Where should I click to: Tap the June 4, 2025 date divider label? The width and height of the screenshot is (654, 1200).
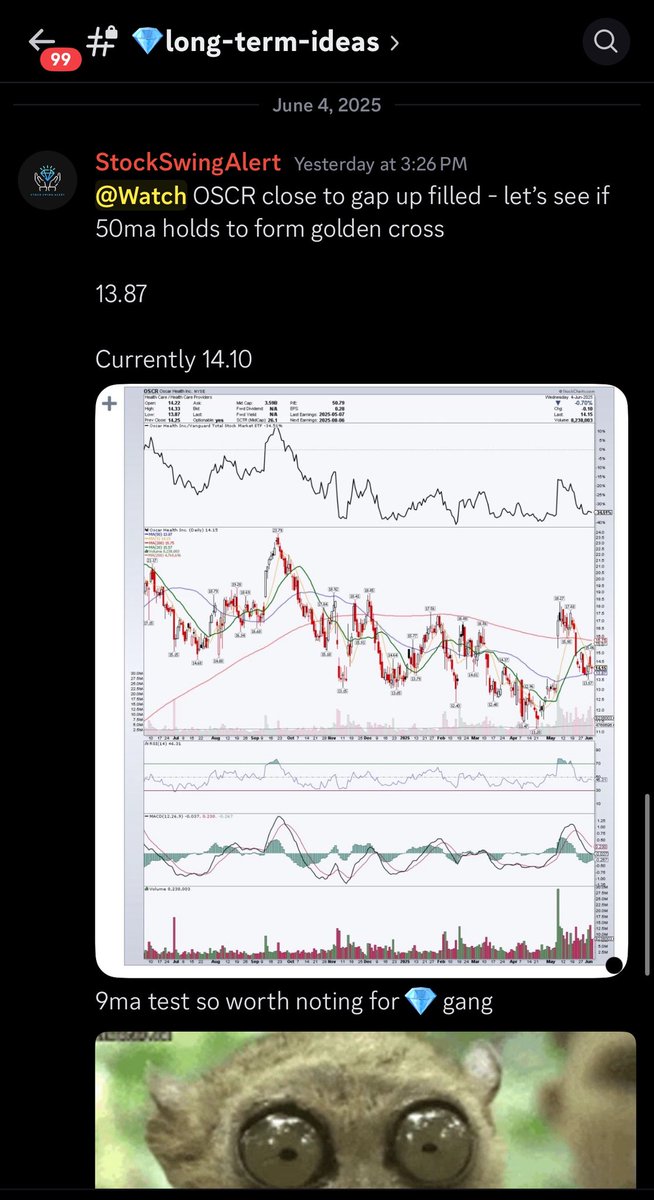[327, 106]
